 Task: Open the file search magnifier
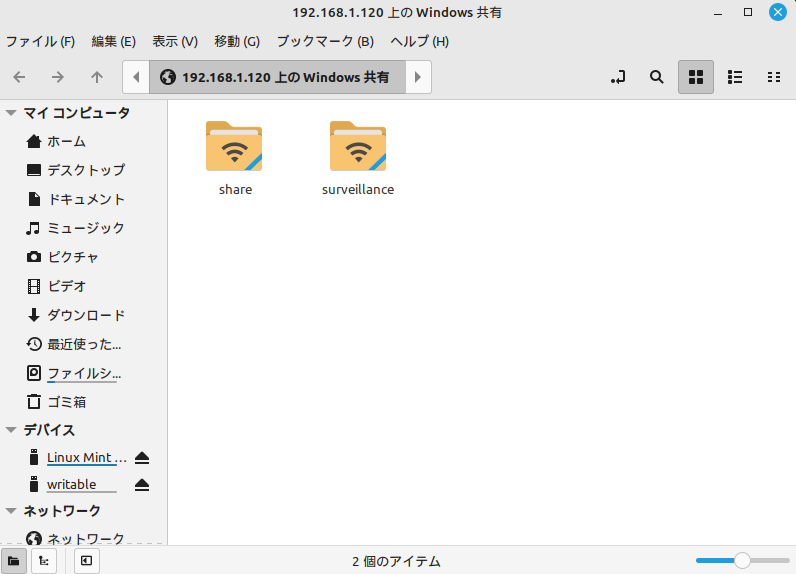click(656, 77)
